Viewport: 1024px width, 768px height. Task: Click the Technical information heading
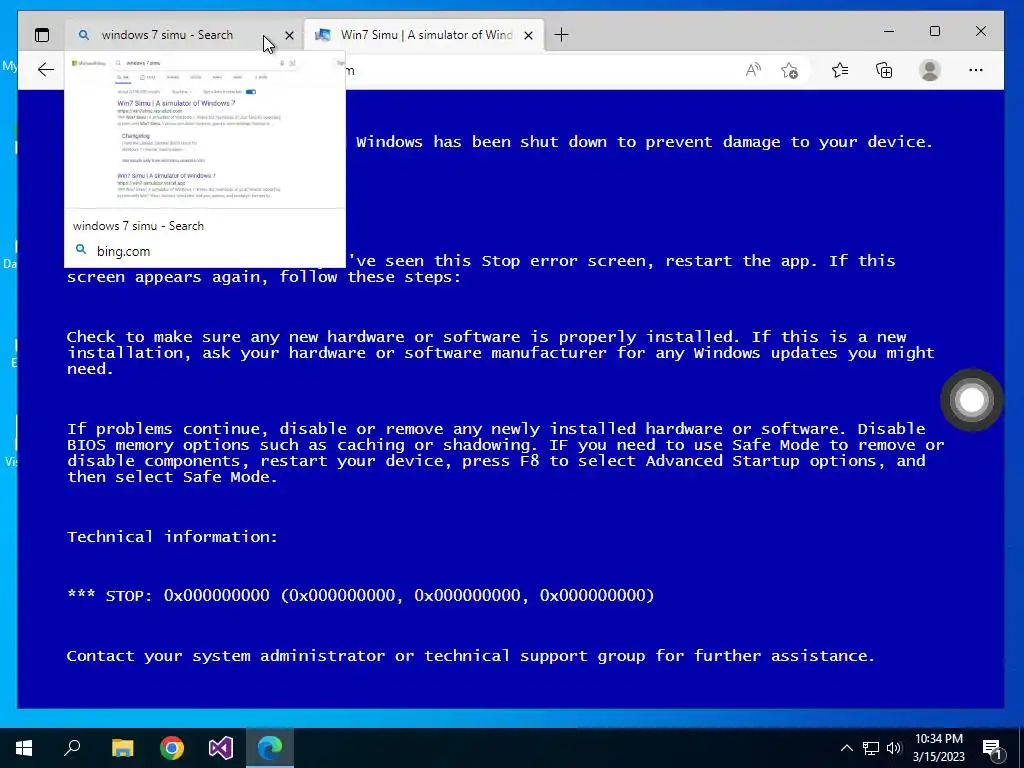pos(172,537)
